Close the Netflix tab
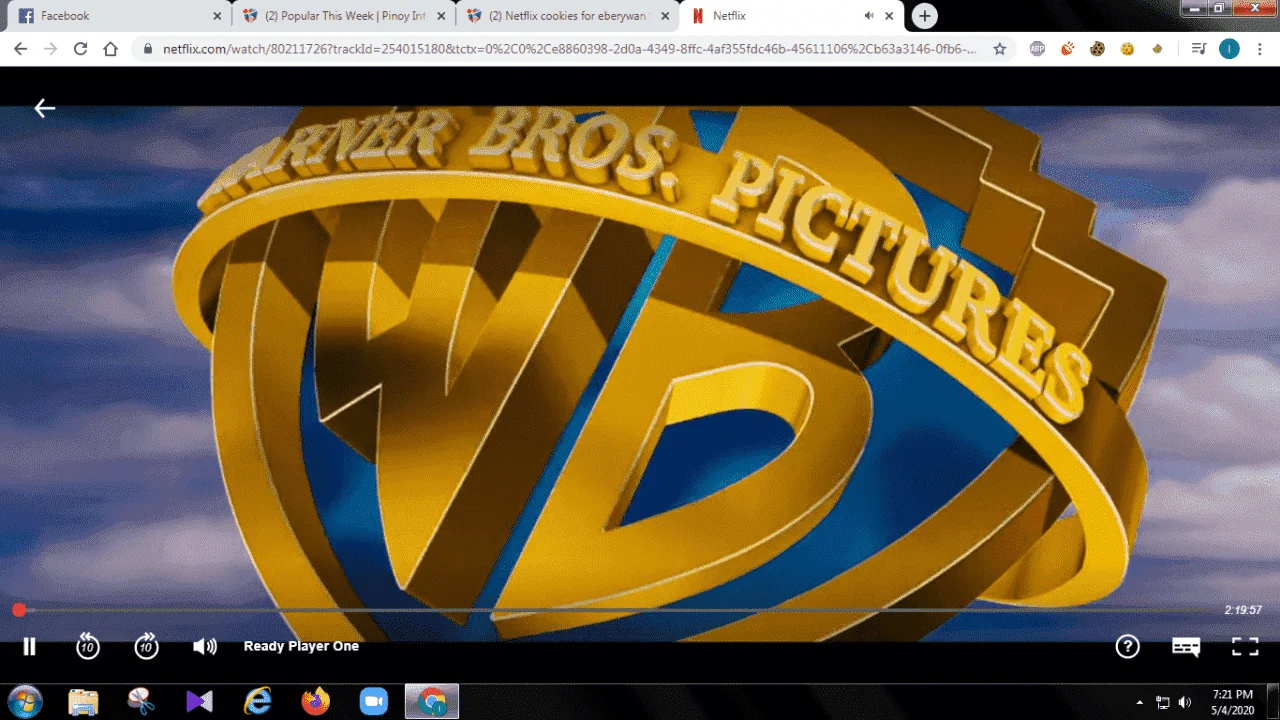The height and width of the screenshot is (720, 1280). tap(889, 16)
